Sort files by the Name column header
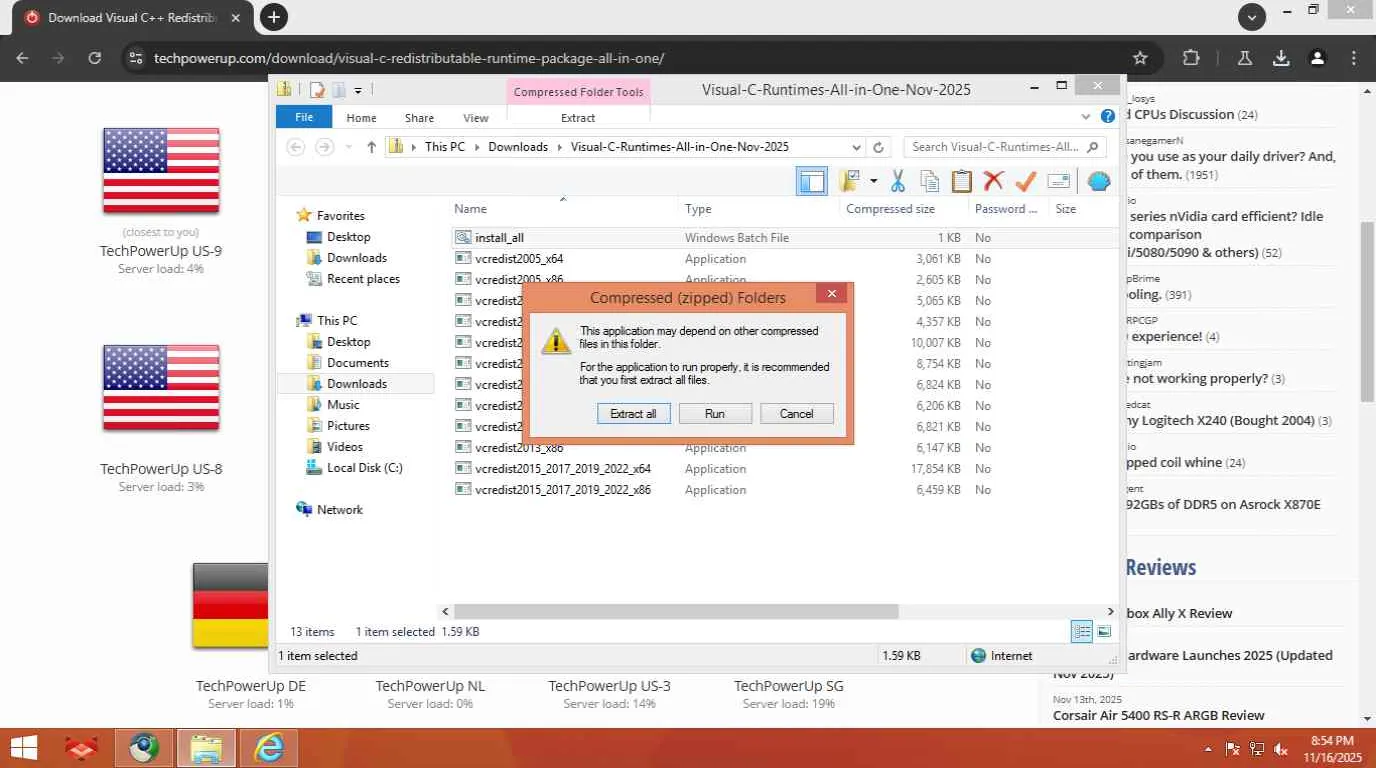 563,209
